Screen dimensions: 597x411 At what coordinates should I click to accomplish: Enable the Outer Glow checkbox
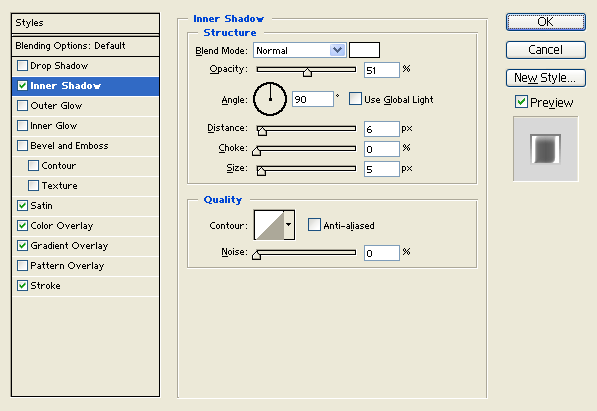(22, 106)
